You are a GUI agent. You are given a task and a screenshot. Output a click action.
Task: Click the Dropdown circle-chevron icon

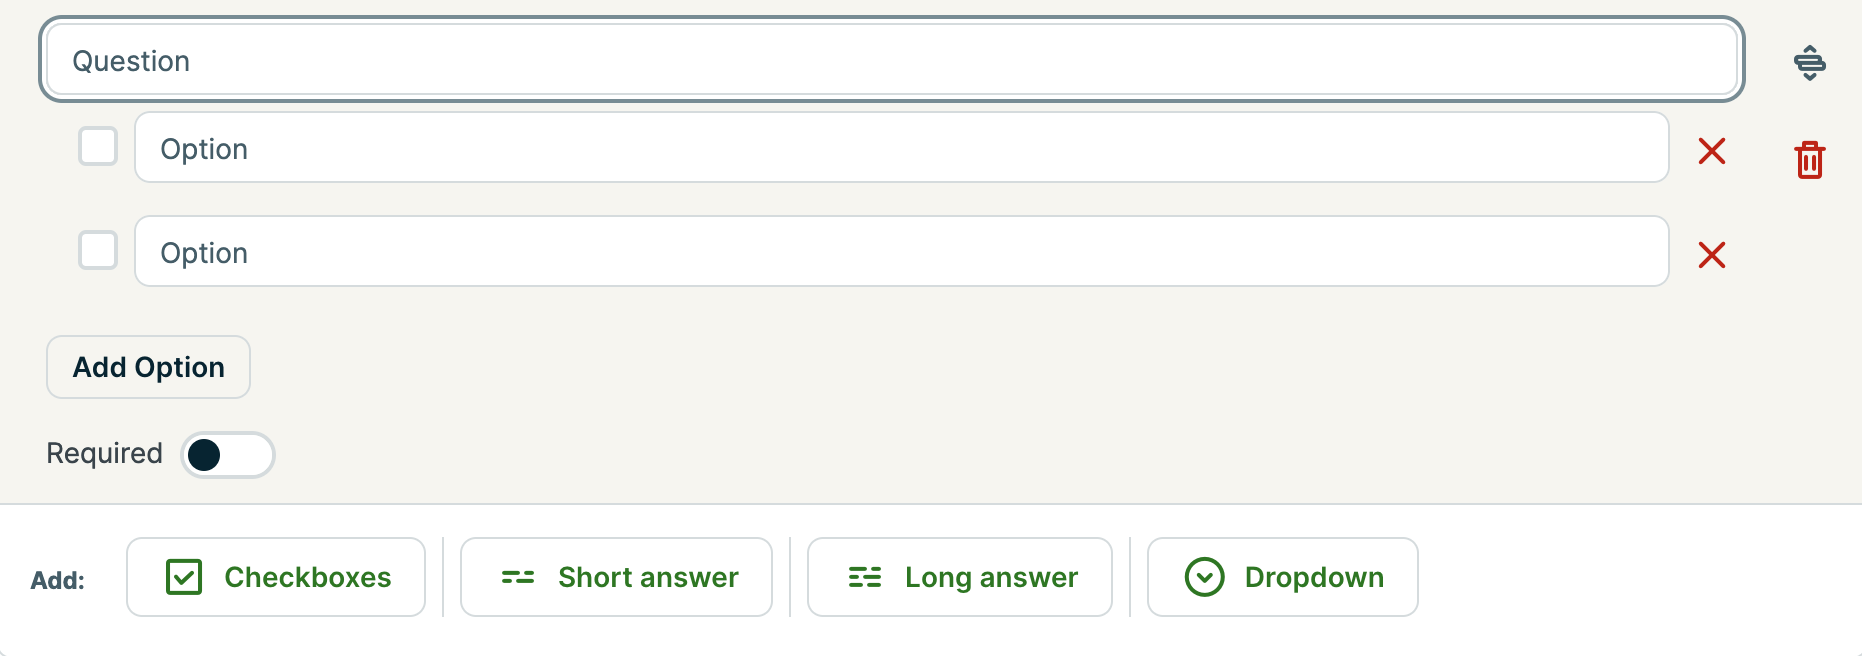1205,577
